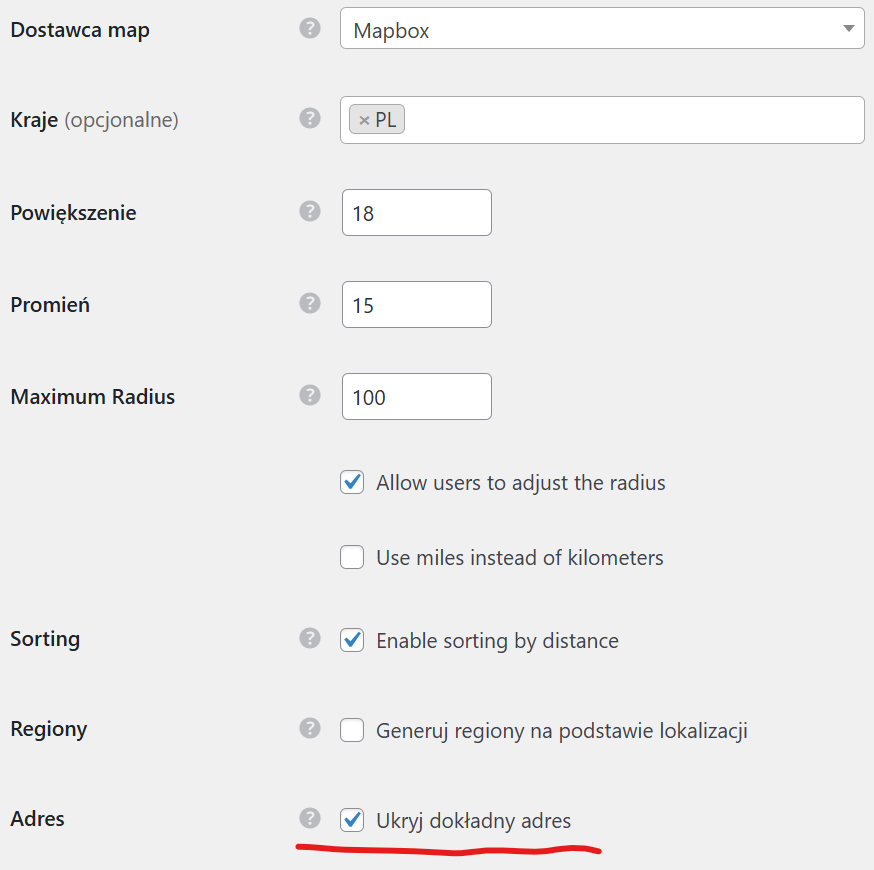The image size is (874, 870).
Task: Disable Enable sorting by distance checkbox
Action: pyautogui.click(x=352, y=640)
